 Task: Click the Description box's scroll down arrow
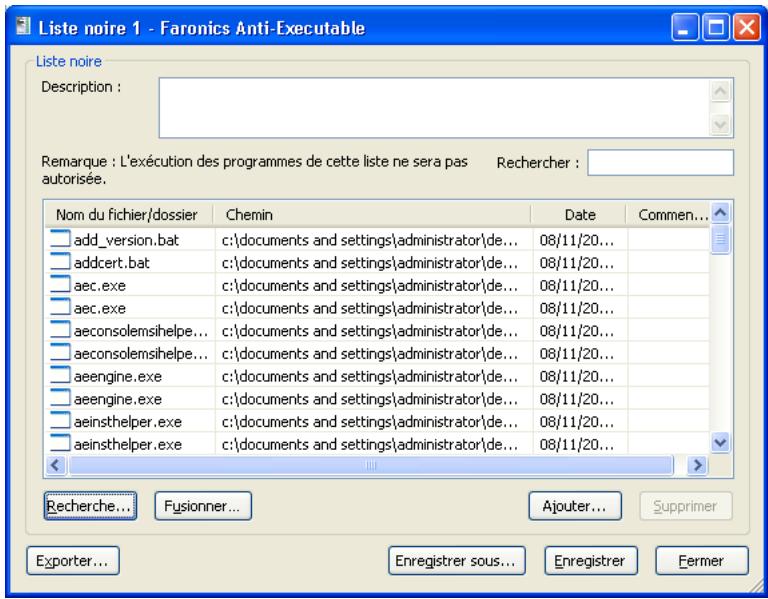(720, 124)
